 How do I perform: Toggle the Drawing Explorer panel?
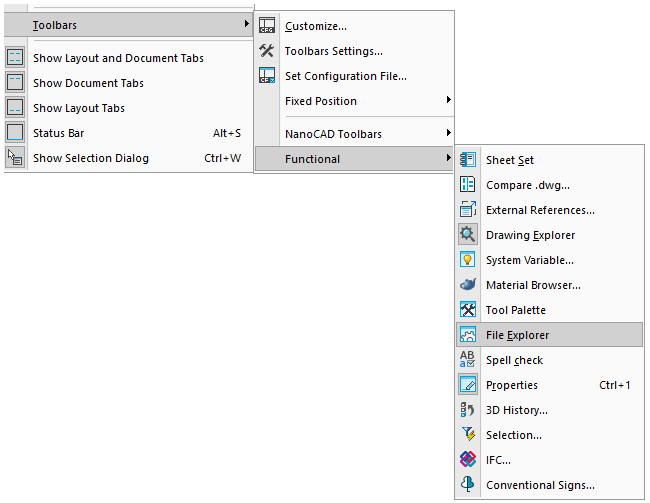[530, 235]
